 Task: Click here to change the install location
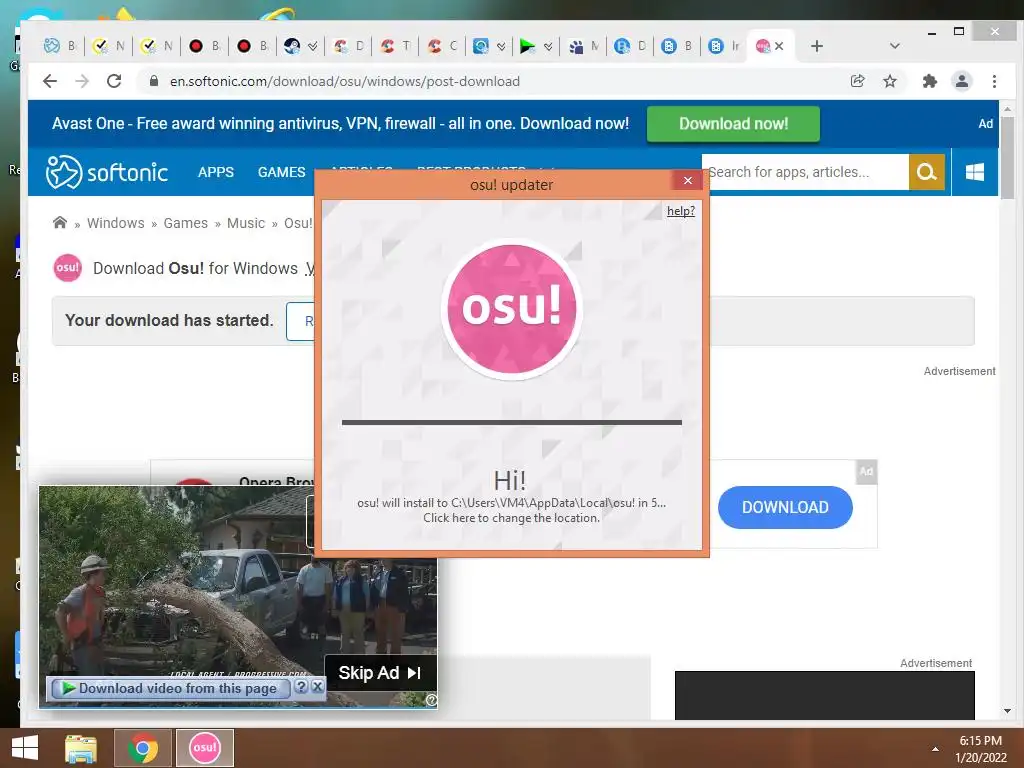pos(511,518)
